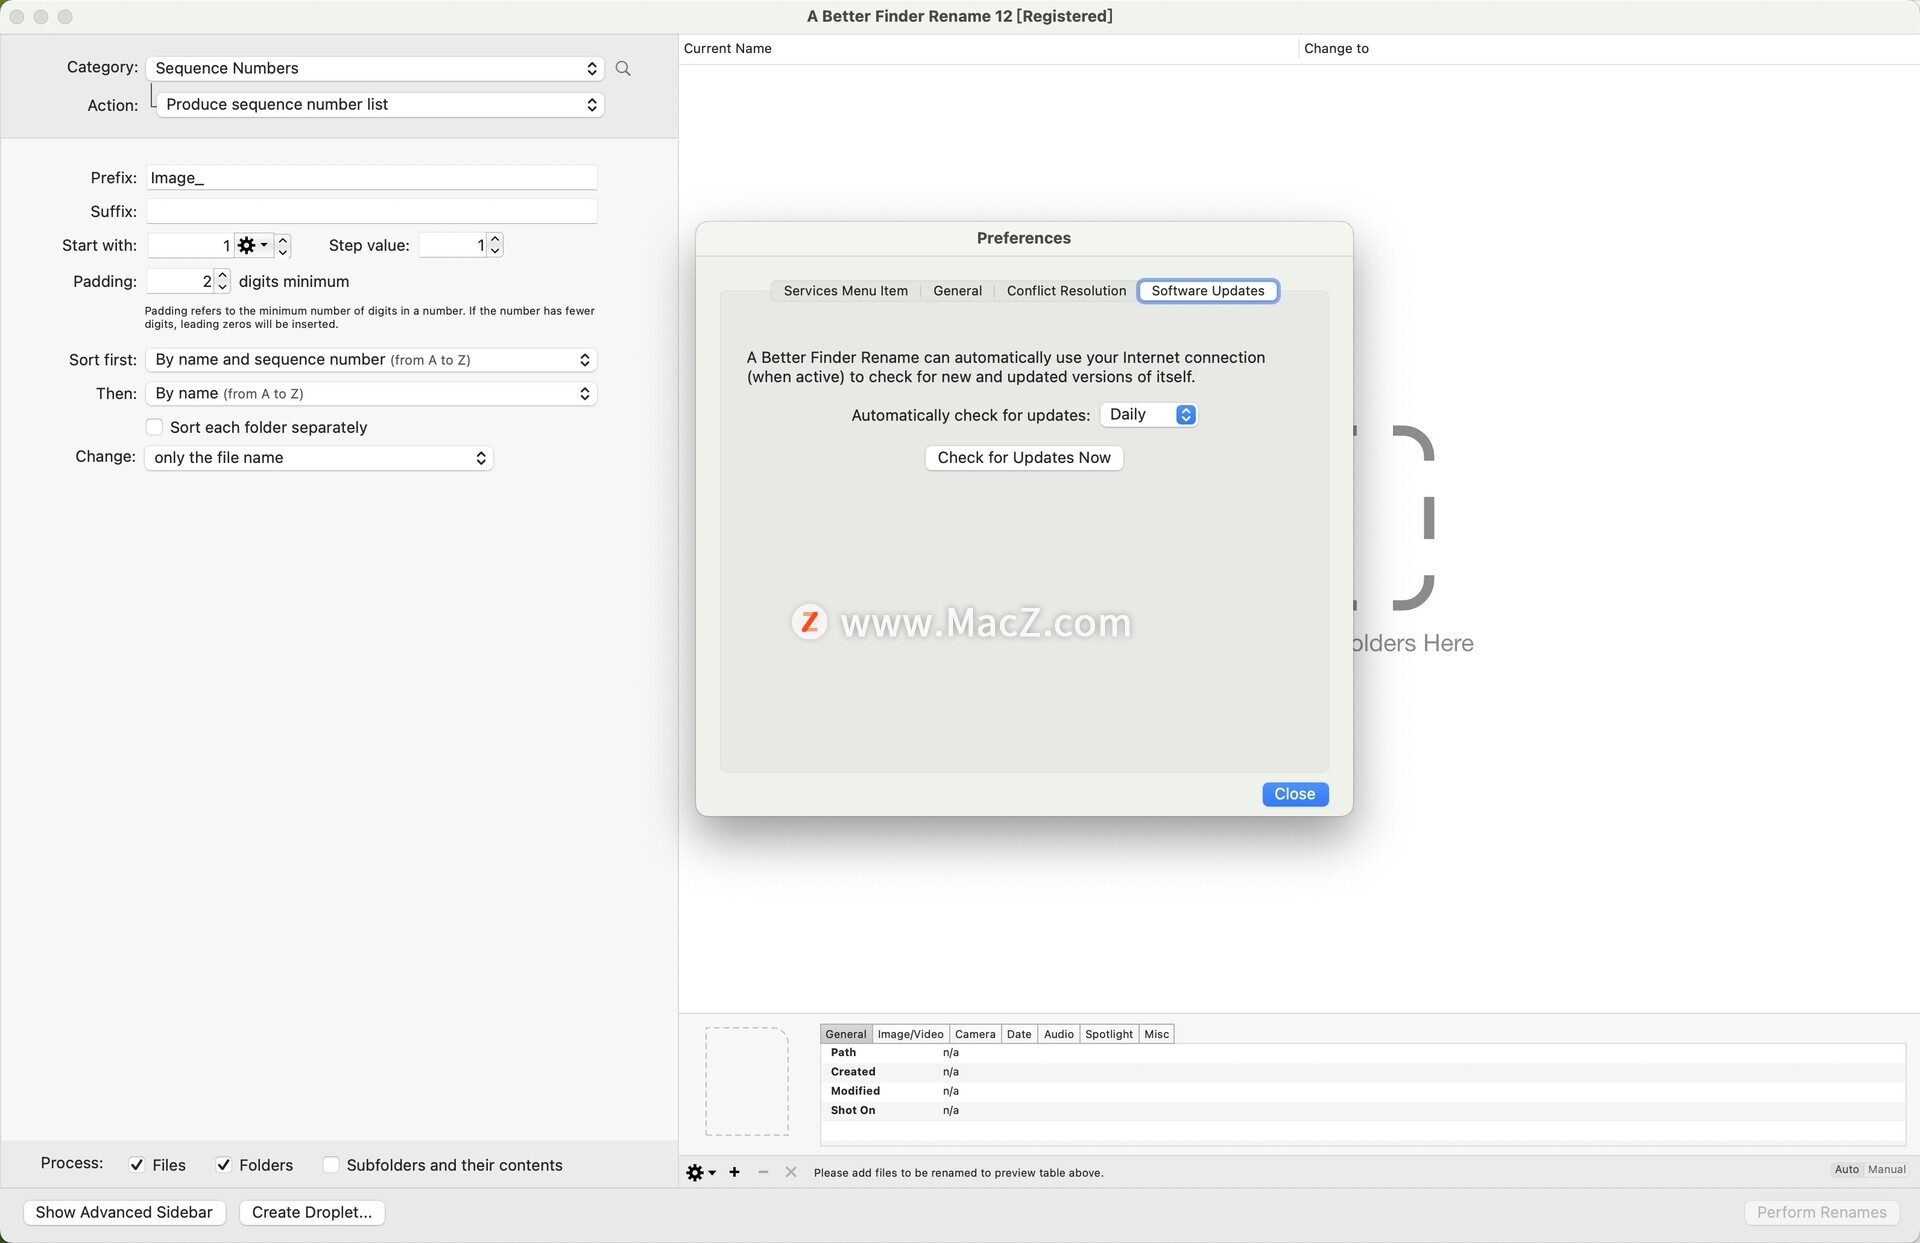The height and width of the screenshot is (1243, 1920).
Task: Click the Shot On row in metadata table
Action: tap(1363, 1110)
